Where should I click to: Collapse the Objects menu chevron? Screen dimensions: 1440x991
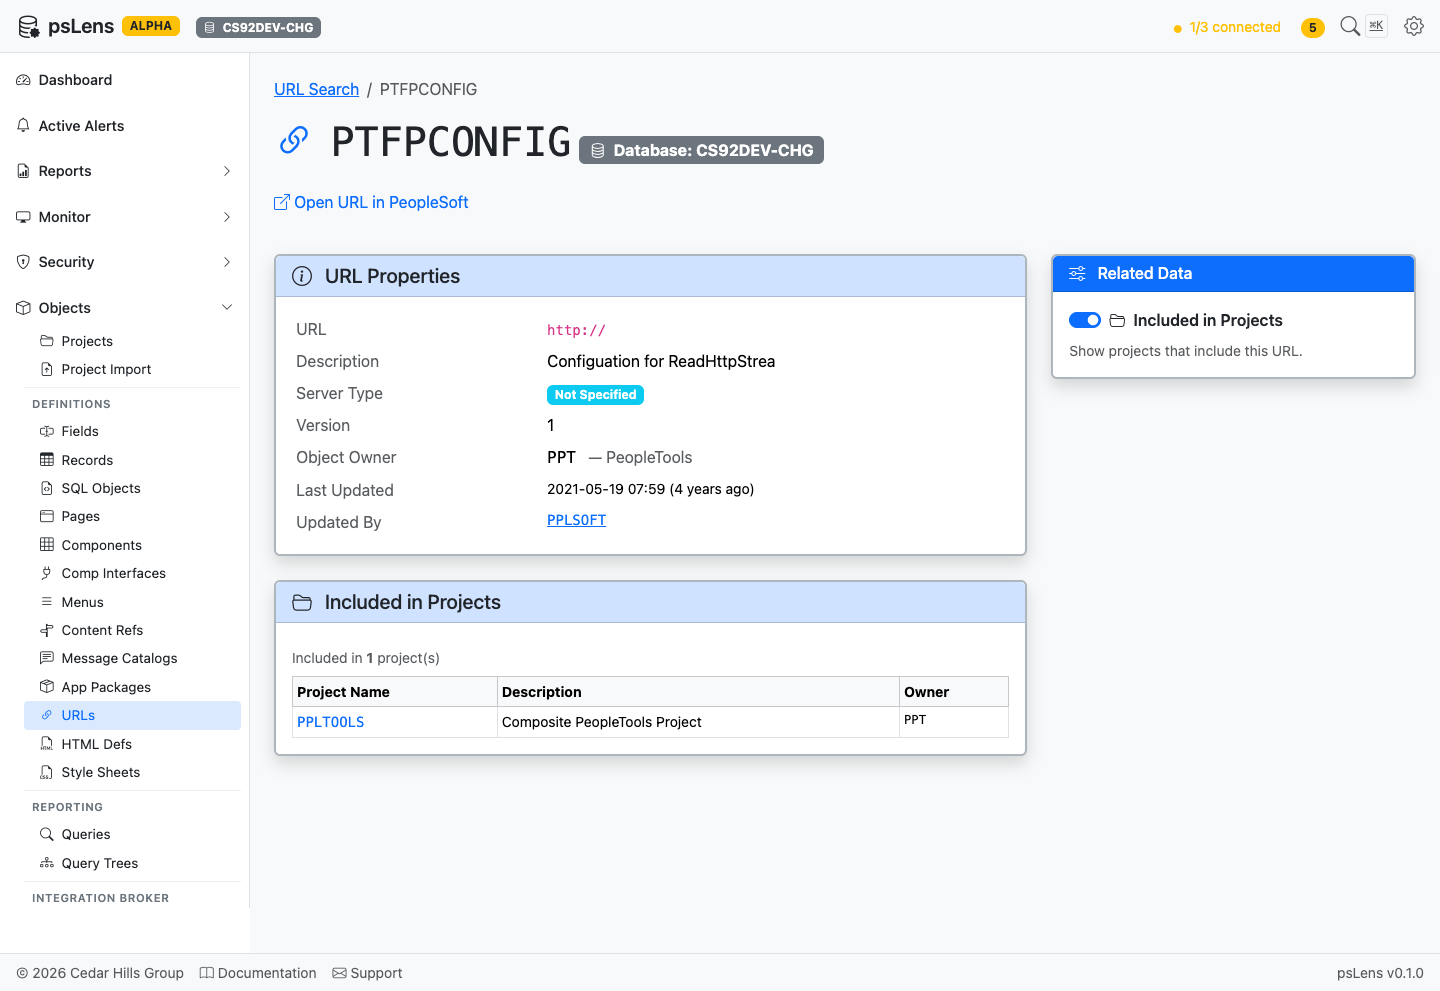(227, 308)
